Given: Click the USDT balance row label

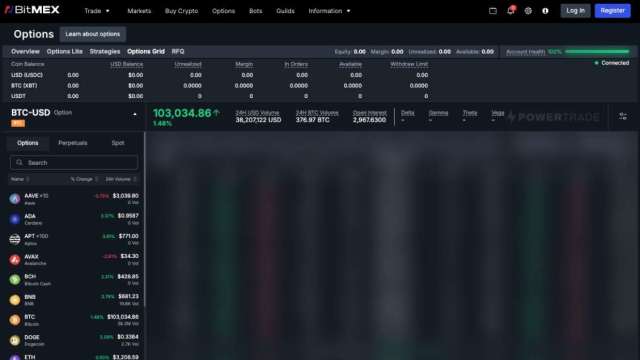Looking at the screenshot, I should coord(18,96).
